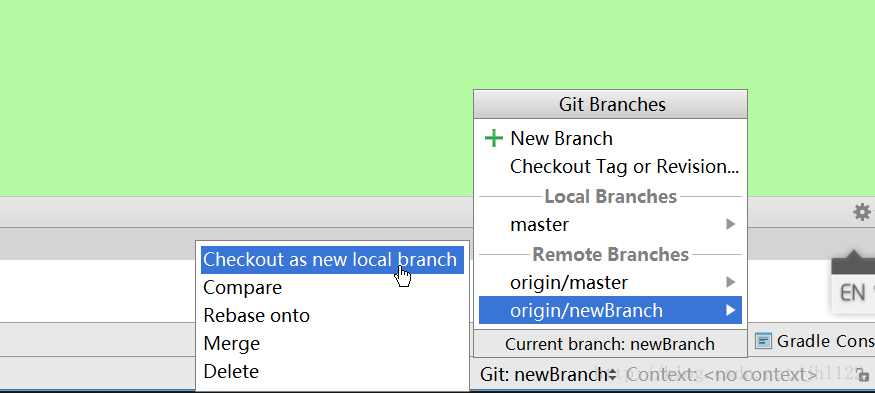Viewport: 875px width, 393px height.
Task: Open the settings gear icon
Action: point(862,212)
